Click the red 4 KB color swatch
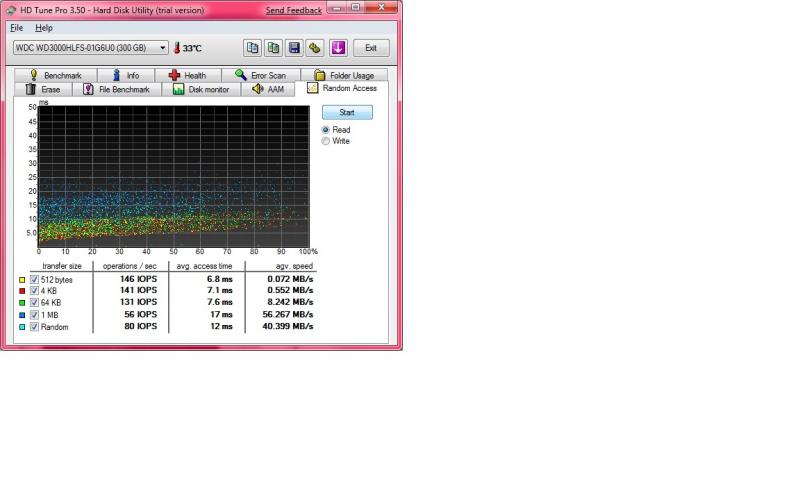Image resolution: width=800 pixels, height=500 pixels. (22, 291)
